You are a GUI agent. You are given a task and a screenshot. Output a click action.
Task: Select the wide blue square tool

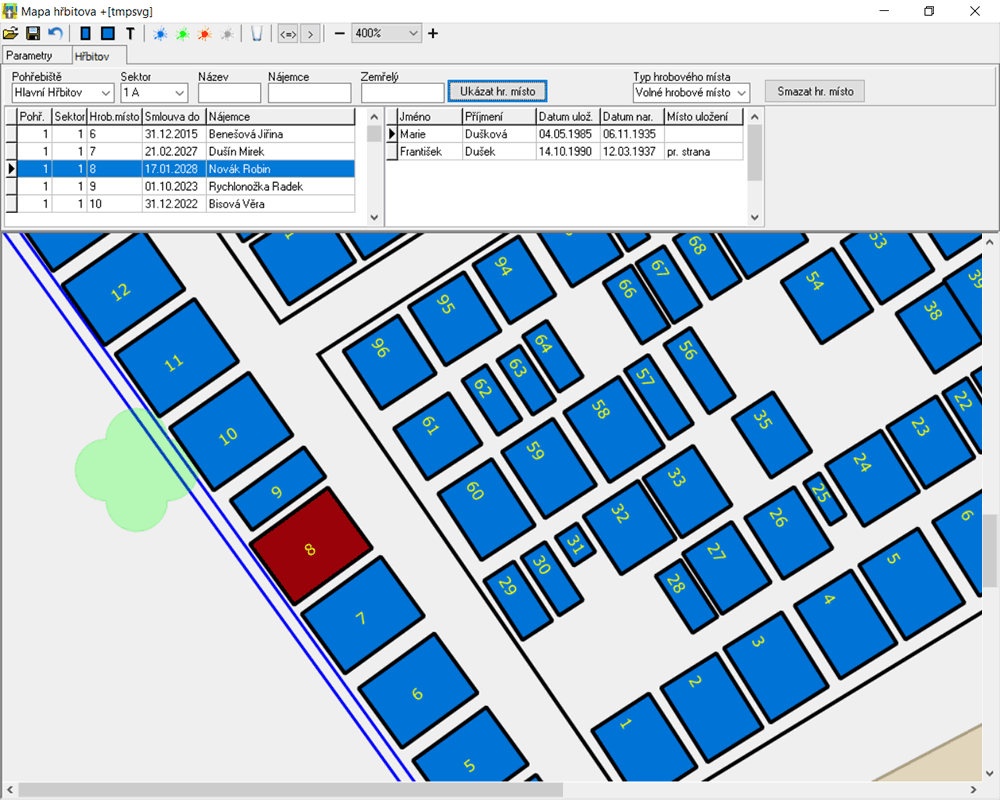tap(108, 33)
